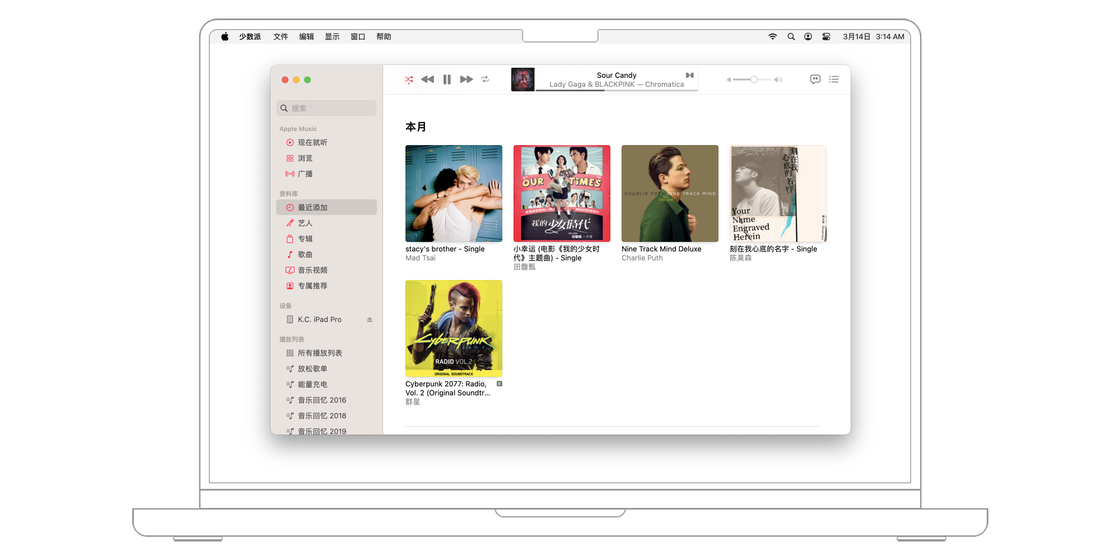
Task: Open 刻在我心底的名字 album cover
Action: tap(778, 194)
